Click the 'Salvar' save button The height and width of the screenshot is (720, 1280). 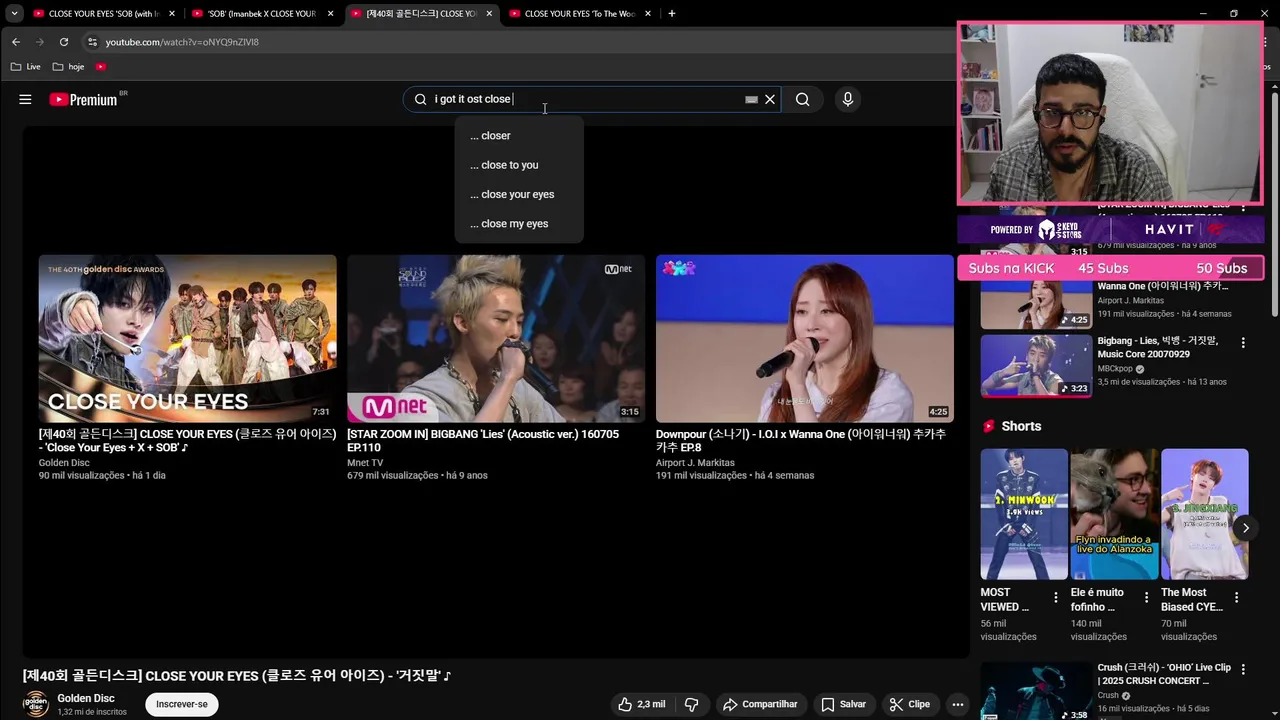pyautogui.click(x=843, y=704)
